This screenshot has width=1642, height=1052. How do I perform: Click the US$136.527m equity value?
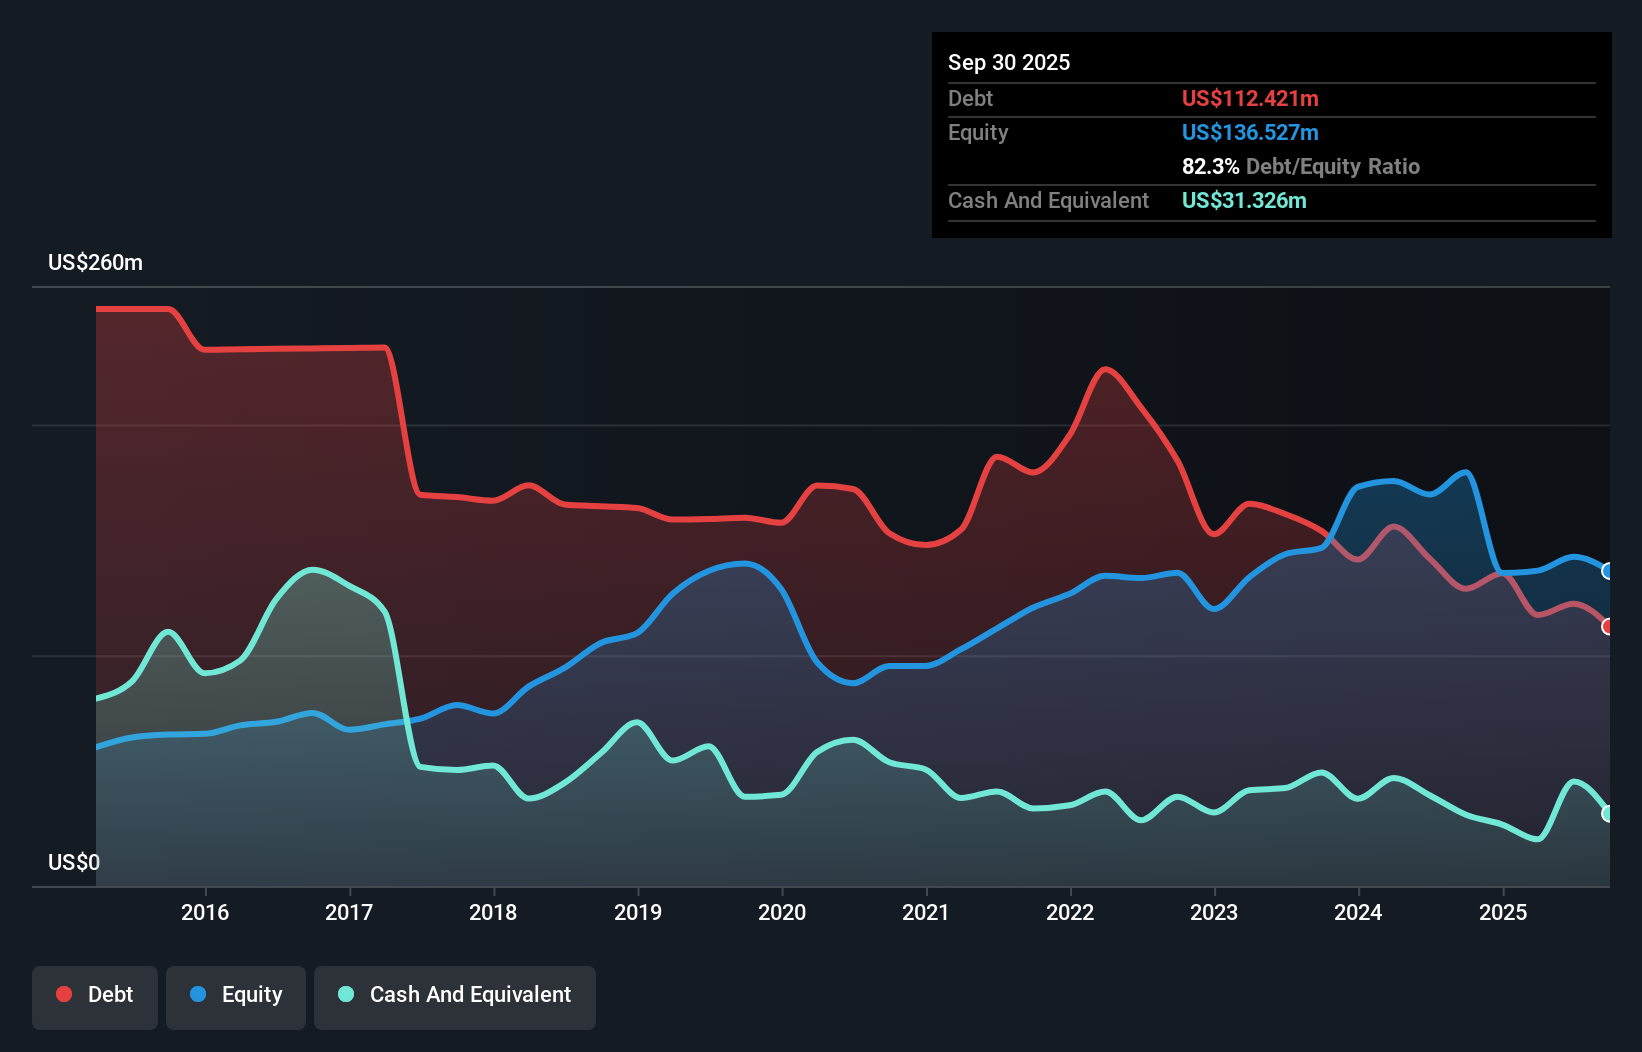point(1250,132)
